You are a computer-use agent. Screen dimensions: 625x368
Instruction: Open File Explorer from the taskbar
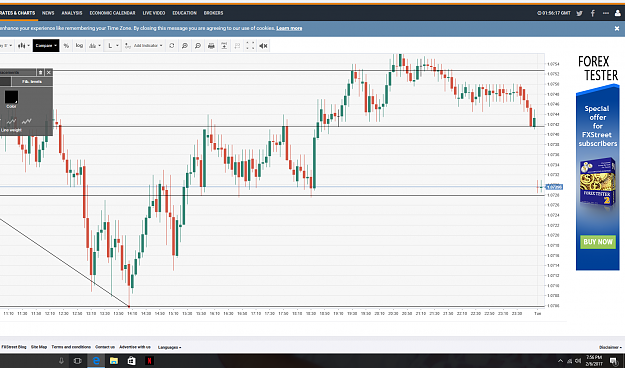click(x=114, y=361)
